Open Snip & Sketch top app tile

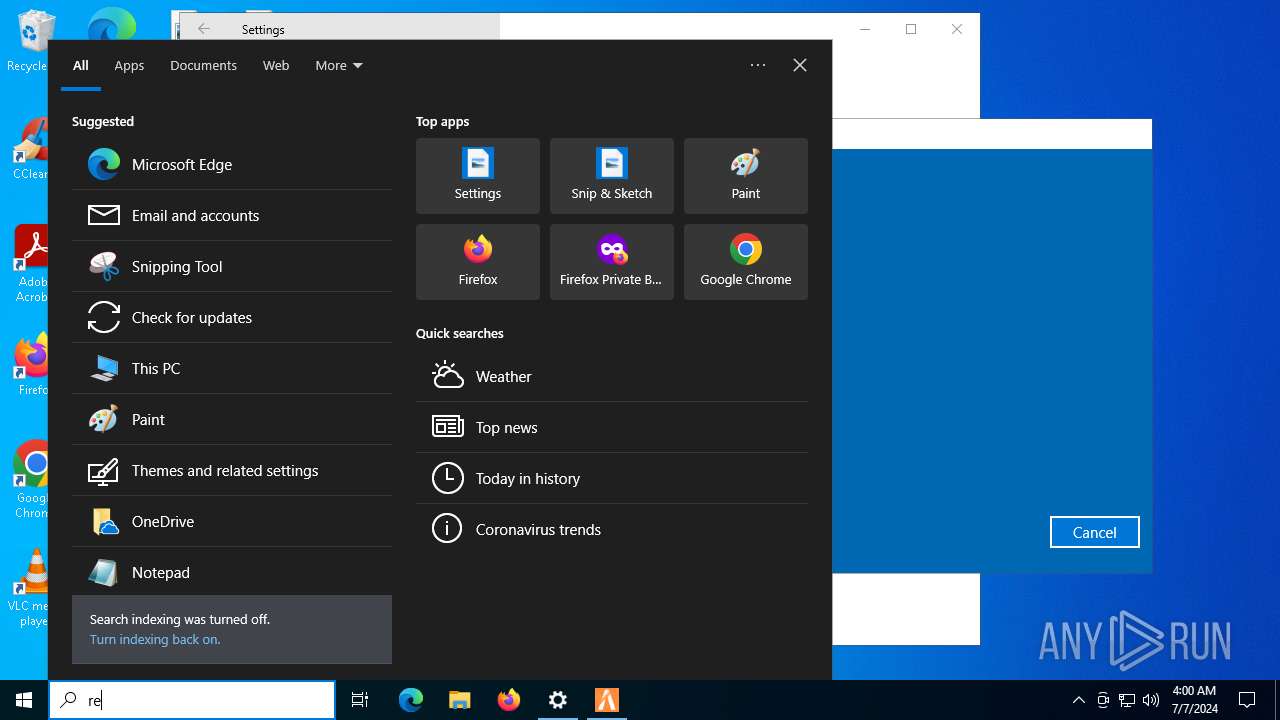[x=612, y=176]
